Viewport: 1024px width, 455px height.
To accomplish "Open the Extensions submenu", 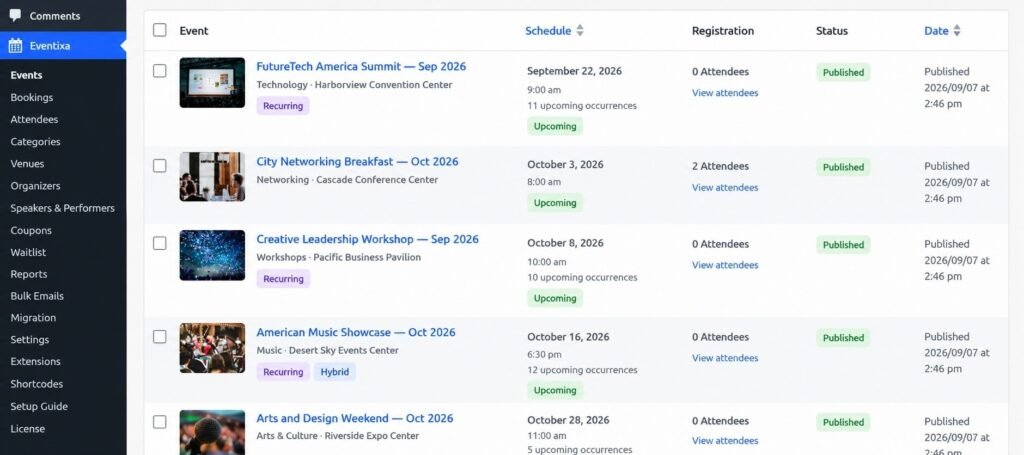I will click(35, 361).
